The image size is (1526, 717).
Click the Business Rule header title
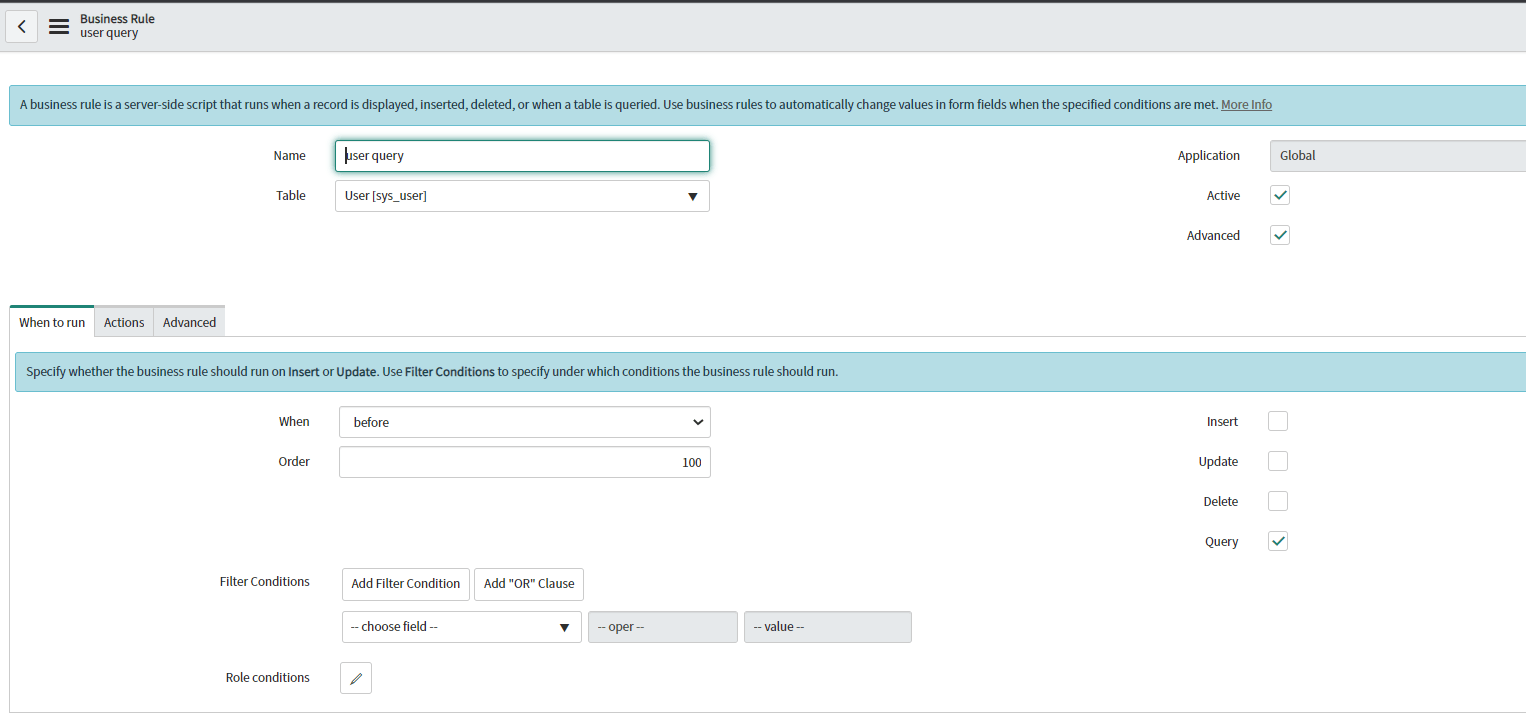tap(117, 19)
